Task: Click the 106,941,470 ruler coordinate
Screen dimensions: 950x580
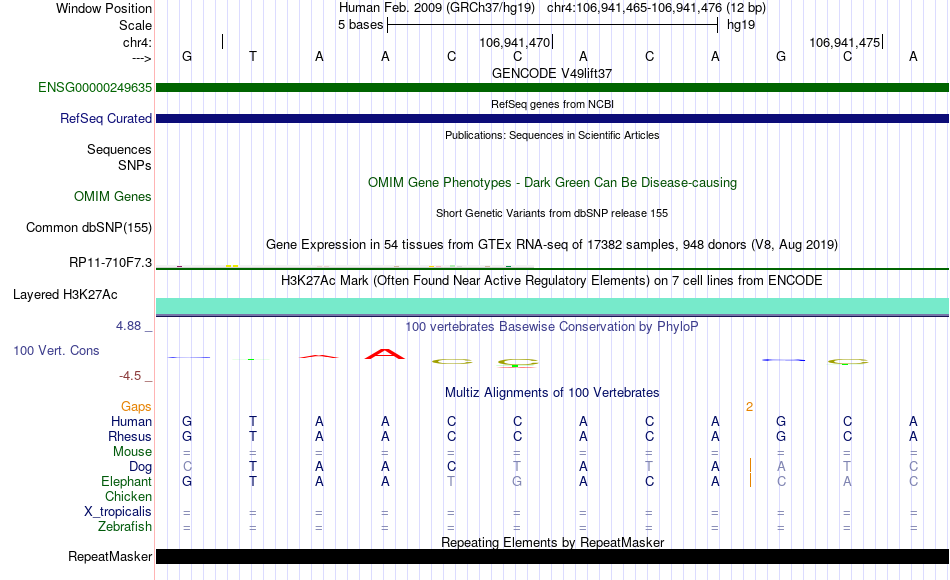Action: coord(514,42)
